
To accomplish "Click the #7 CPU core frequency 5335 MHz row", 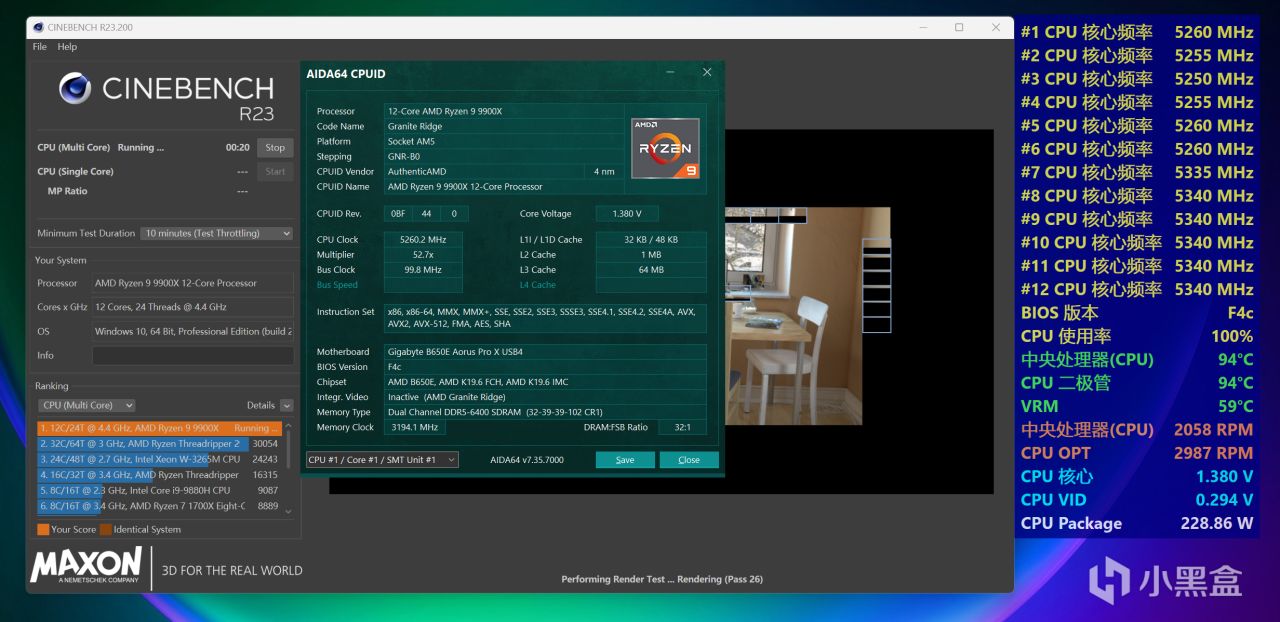I will [x=1137, y=172].
